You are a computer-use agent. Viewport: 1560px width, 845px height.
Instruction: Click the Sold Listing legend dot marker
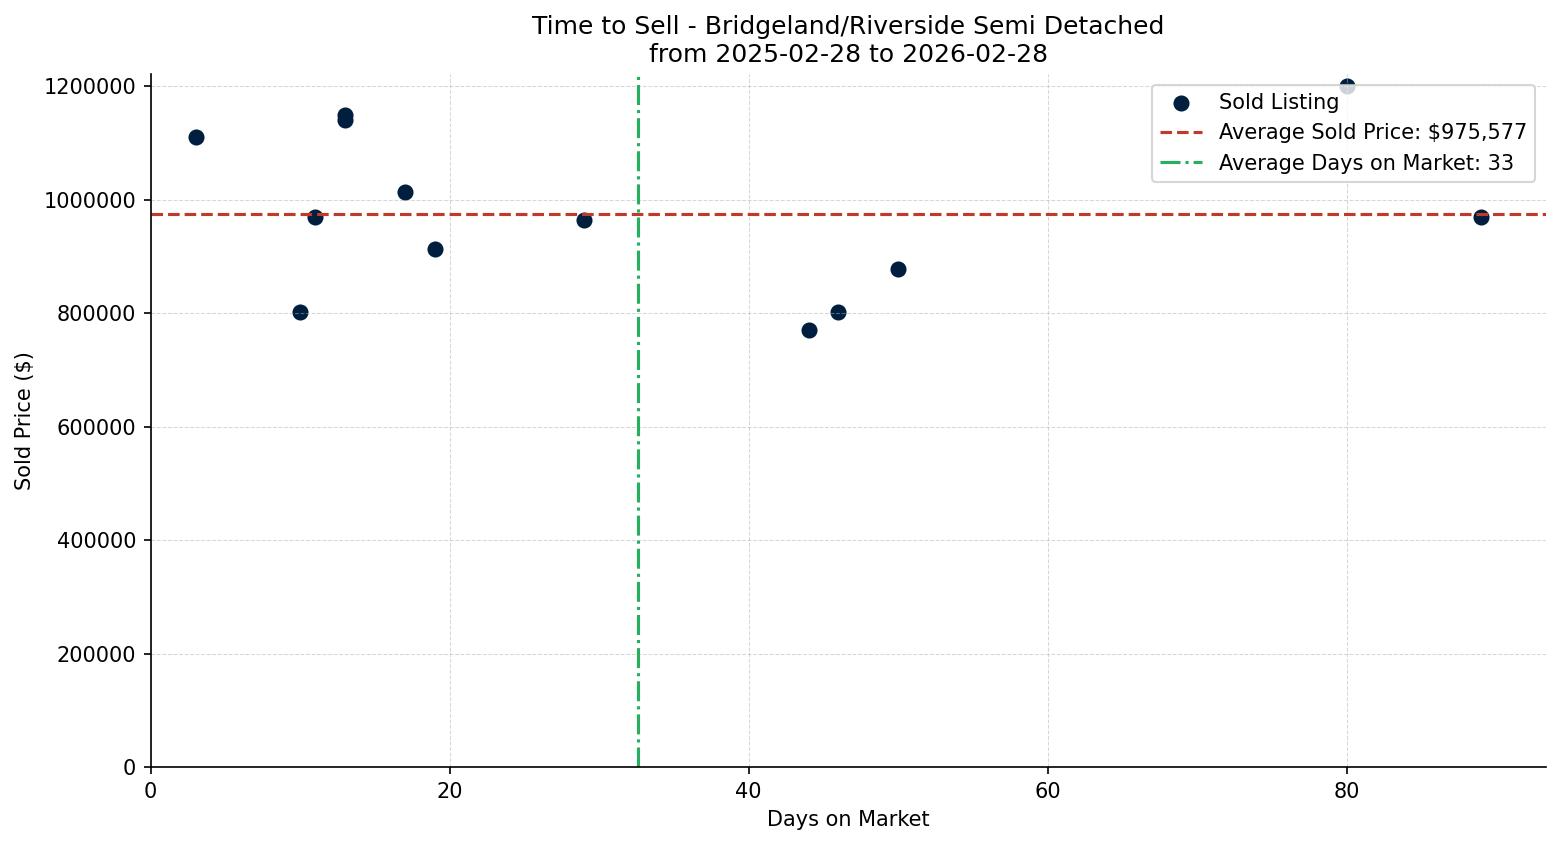(1181, 103)
